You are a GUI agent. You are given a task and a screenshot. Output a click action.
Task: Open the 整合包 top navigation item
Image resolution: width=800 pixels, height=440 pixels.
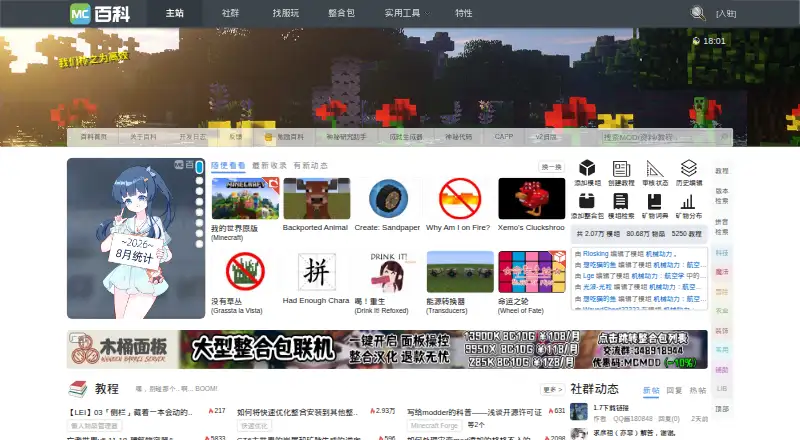tap(341, 13)
